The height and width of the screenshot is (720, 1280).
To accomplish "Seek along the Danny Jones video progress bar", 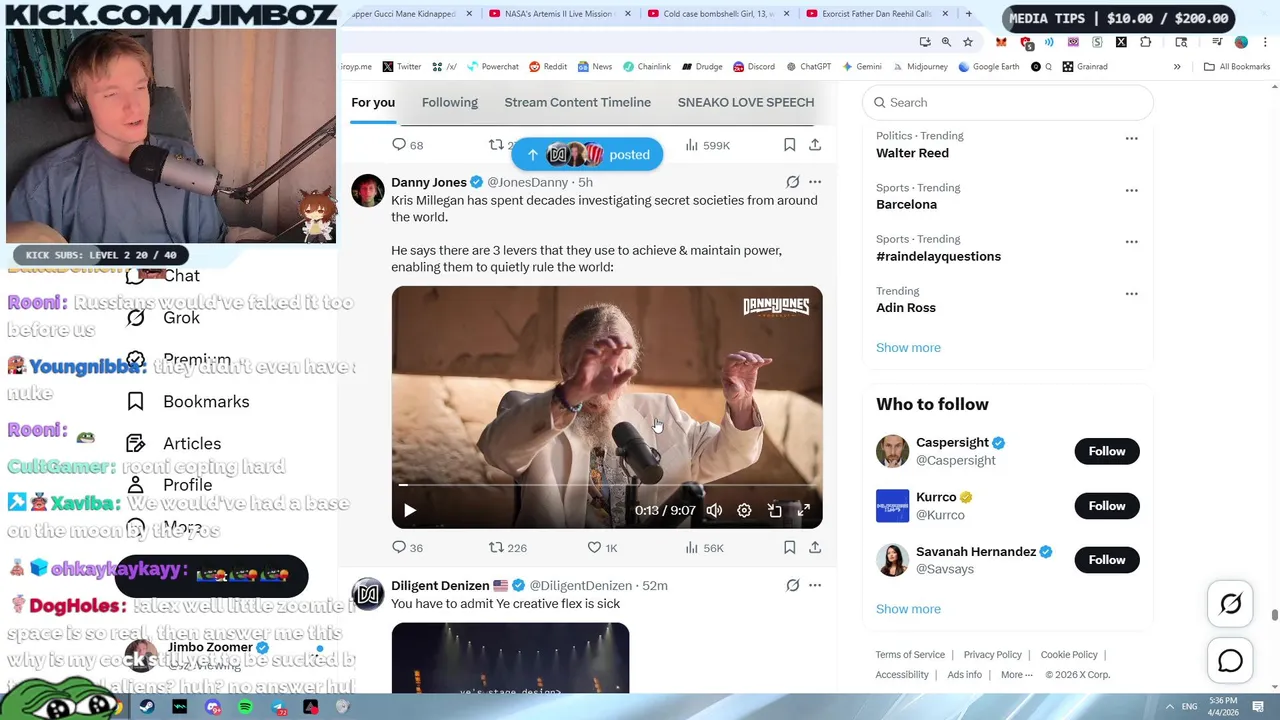I will click(607, 486).
